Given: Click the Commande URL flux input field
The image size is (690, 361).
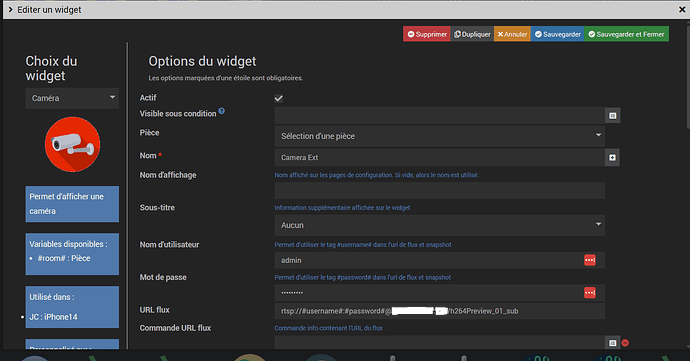Looking at the screenshot, I should [439, 343].
